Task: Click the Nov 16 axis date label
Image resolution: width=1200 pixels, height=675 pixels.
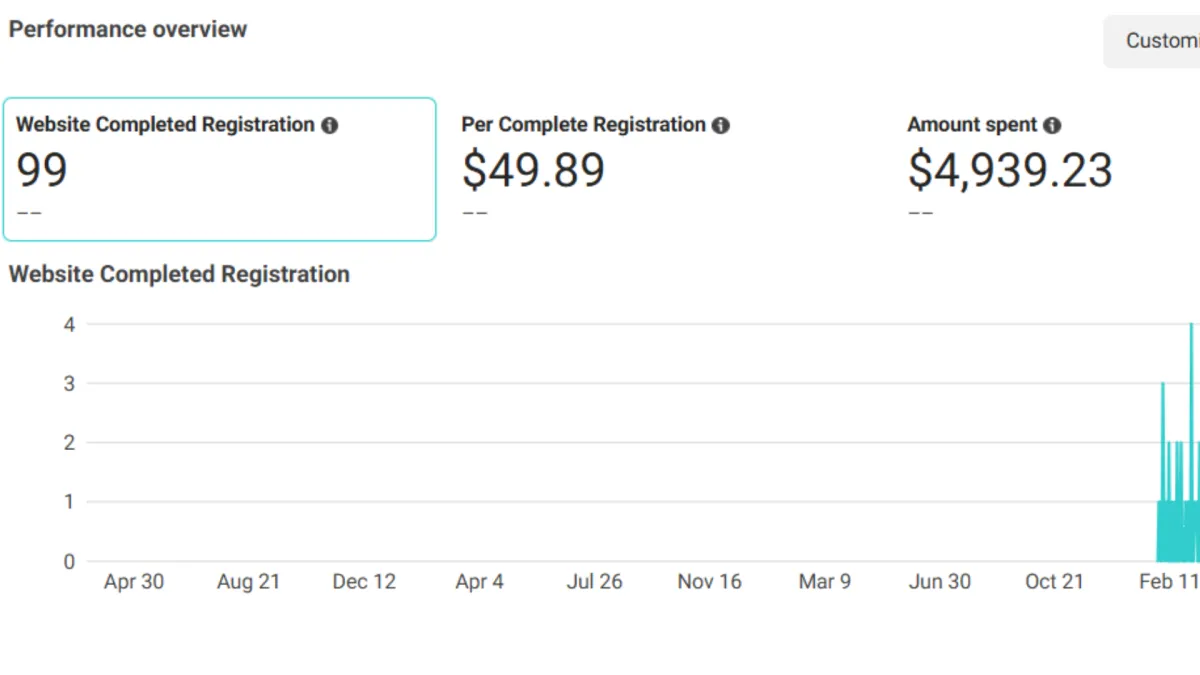Action: [x=709, y=582]
